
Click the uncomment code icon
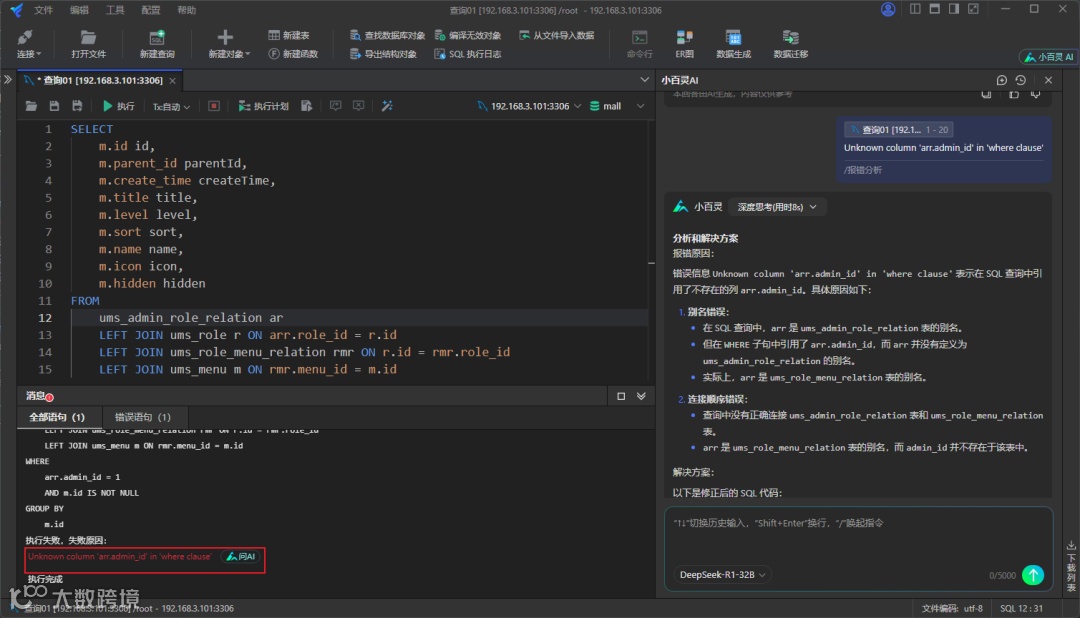[359, 106]
